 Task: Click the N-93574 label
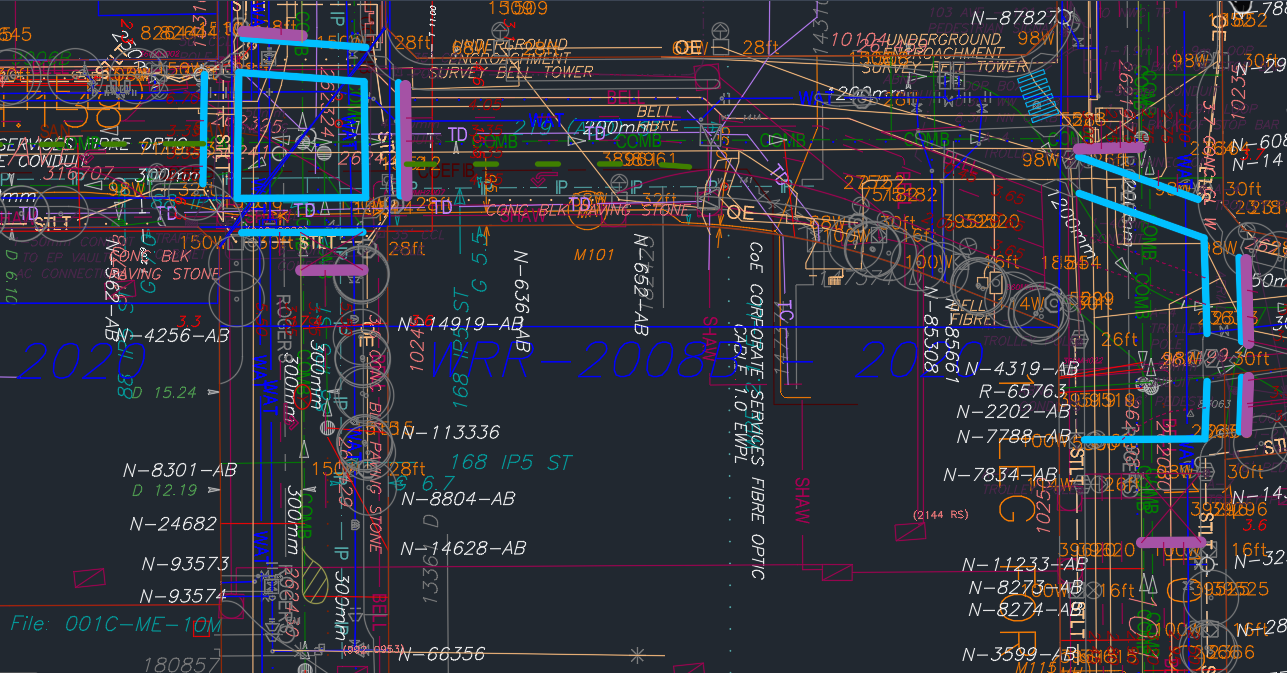185,596
